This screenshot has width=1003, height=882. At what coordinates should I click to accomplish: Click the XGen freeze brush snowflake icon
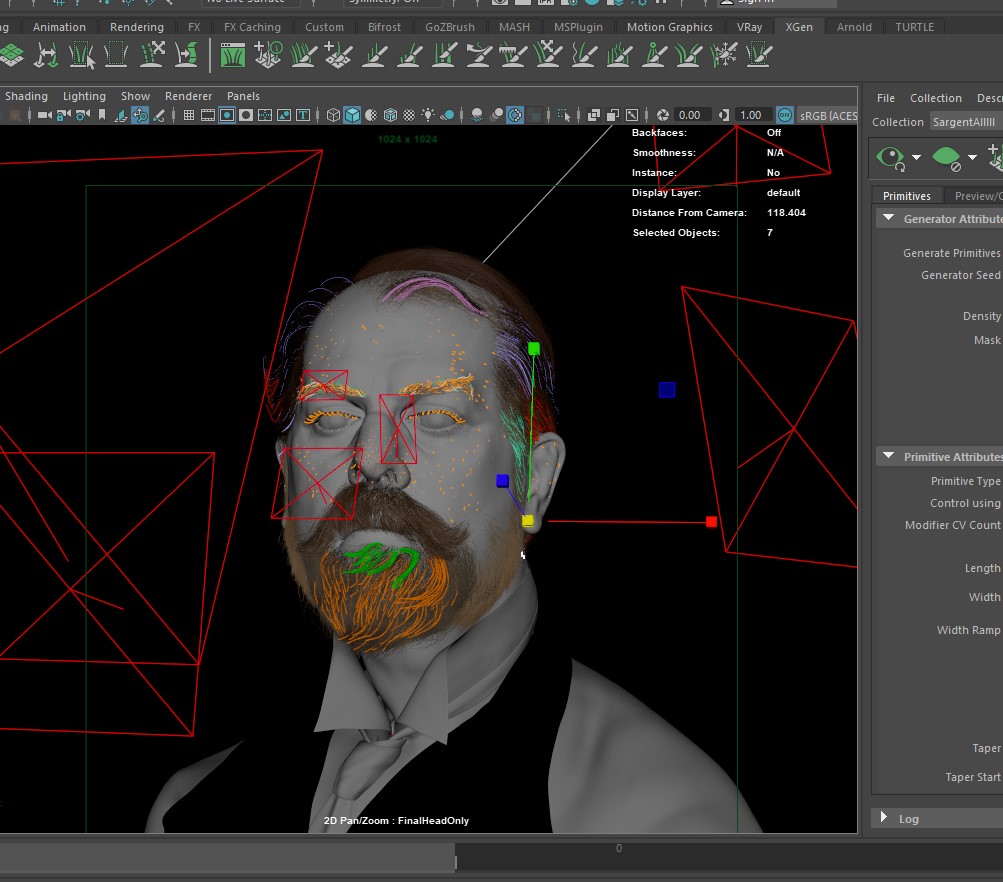pyautogui.click(x=722, y=56)
